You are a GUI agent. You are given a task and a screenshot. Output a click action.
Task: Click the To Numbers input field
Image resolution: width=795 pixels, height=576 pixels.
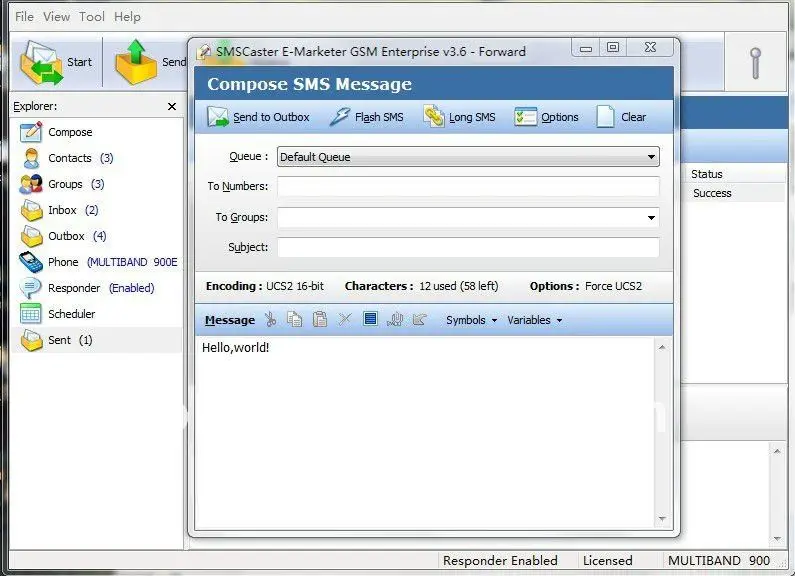click(468, 187)
